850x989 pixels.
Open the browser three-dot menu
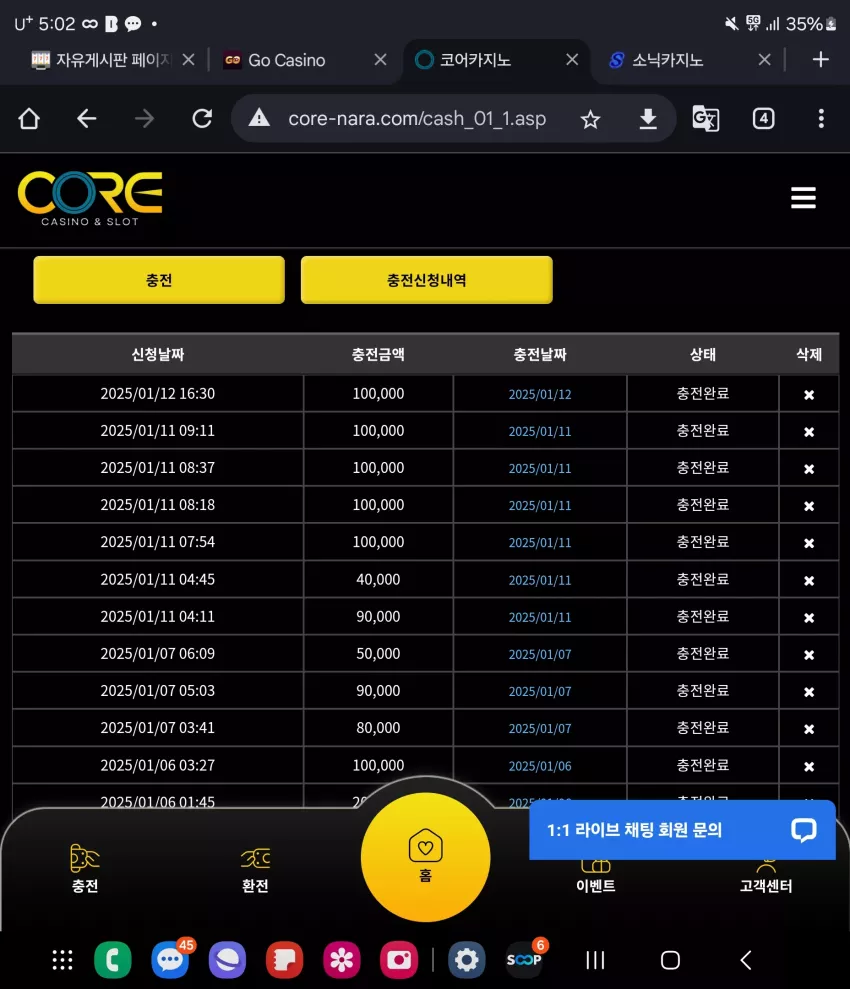[x=821, y=119]
